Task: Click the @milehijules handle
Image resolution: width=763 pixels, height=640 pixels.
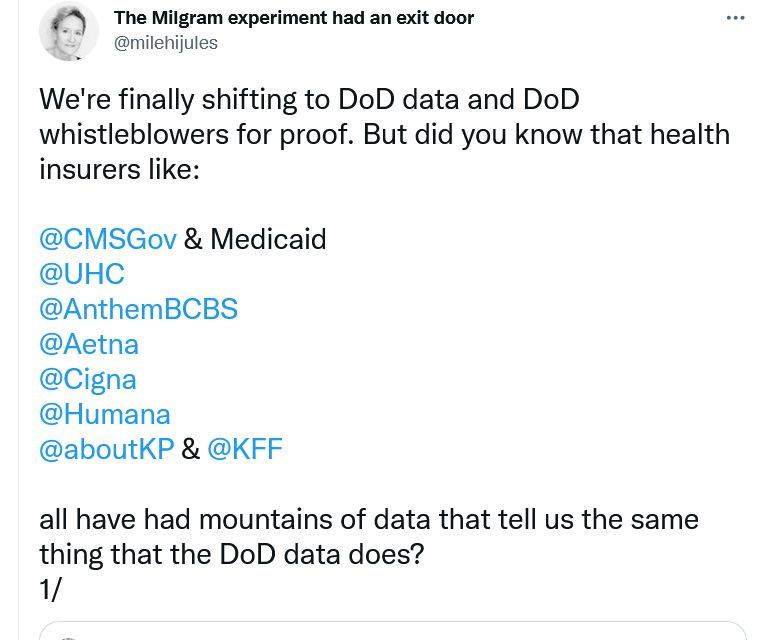Action: click(166, 42)
